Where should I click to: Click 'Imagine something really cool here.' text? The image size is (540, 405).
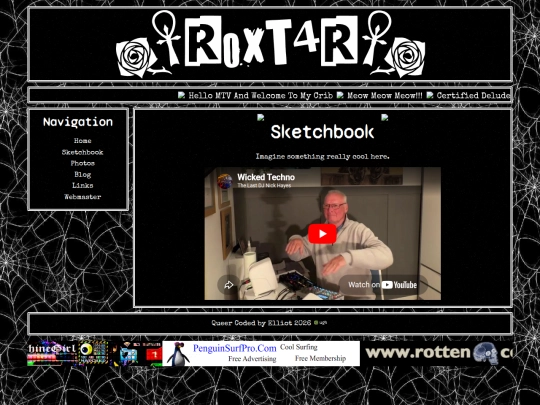(x=322, y=156)
